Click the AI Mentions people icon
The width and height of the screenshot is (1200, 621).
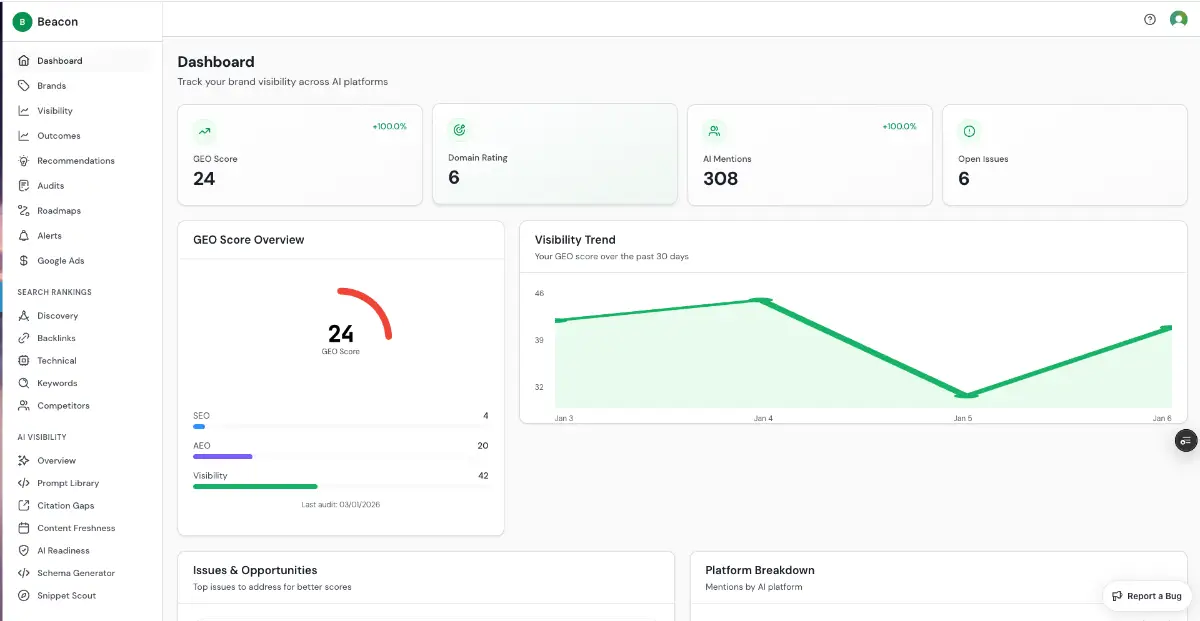pos(714,130)
